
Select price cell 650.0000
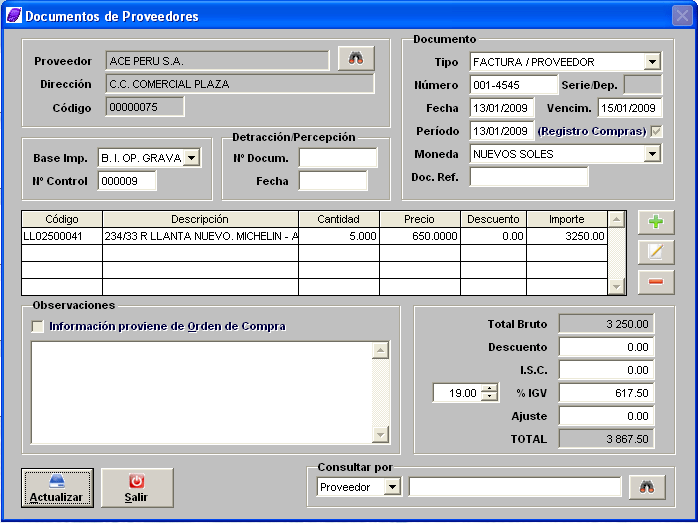[x=420, y=236]
